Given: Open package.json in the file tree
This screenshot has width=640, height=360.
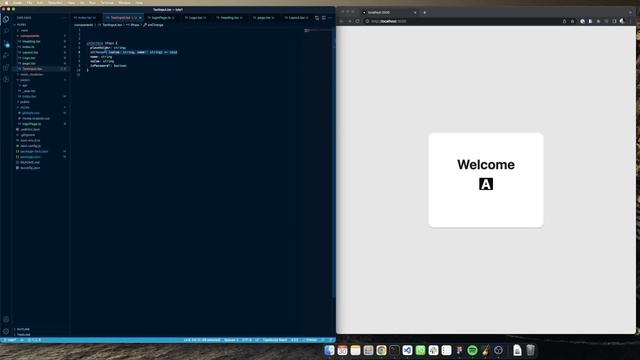Looking at the screenshot, I should coord(30,157).
